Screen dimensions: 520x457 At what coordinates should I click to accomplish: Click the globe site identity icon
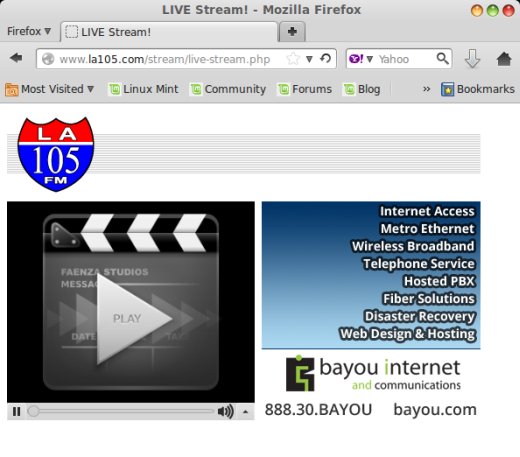click(48, 59)
